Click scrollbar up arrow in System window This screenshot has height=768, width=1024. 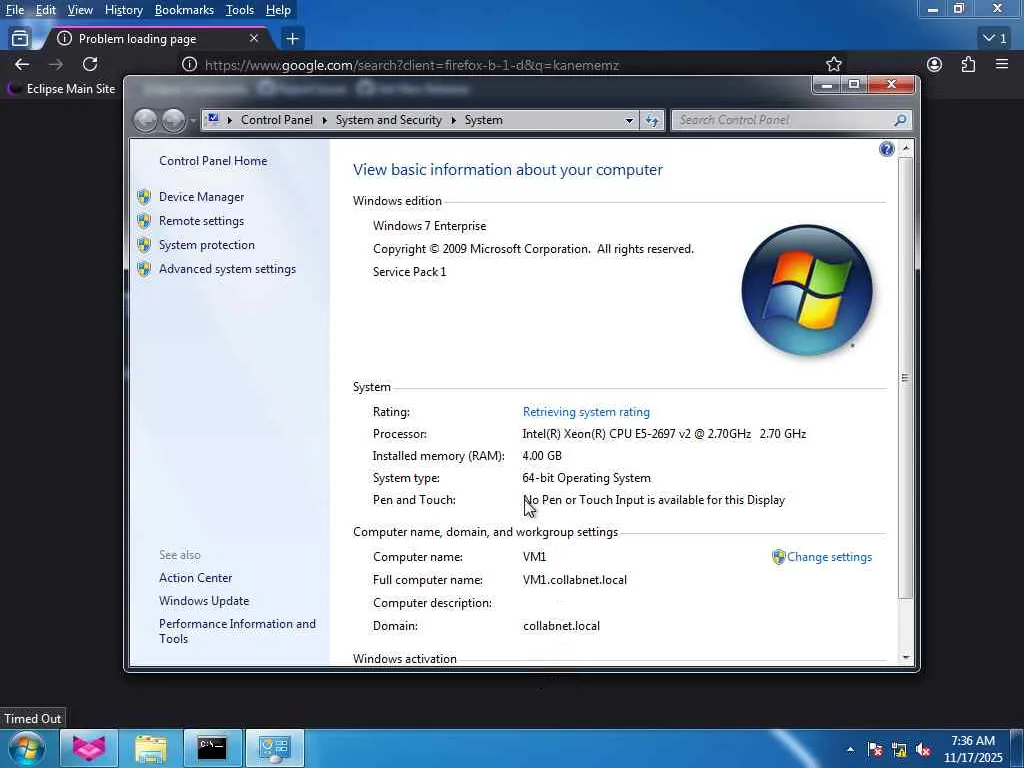905,148
